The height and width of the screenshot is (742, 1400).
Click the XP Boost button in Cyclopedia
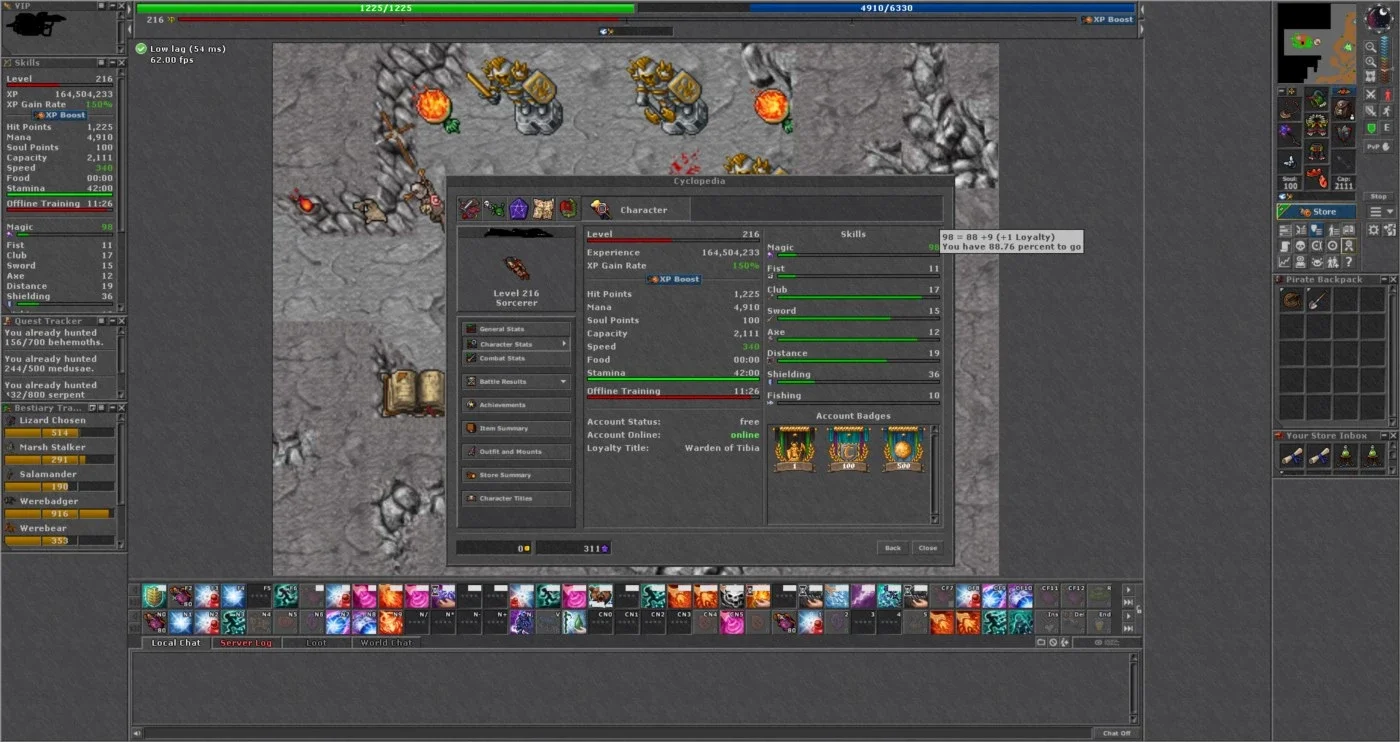click(675, 279)
